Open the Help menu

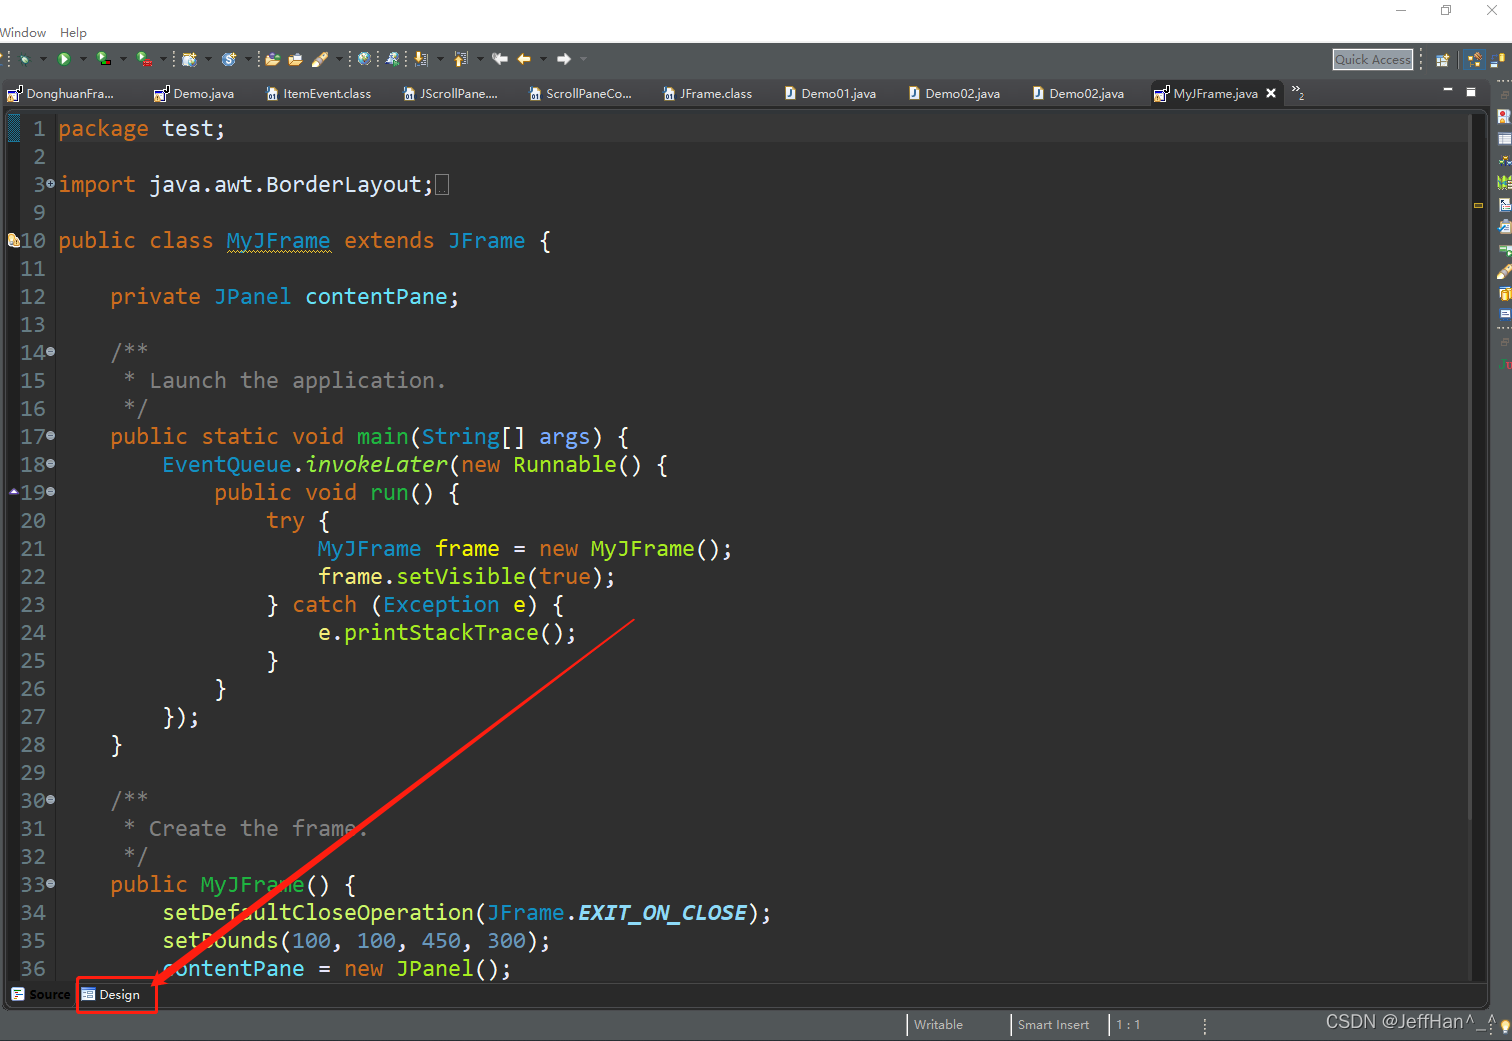click(x=73, y=33)
